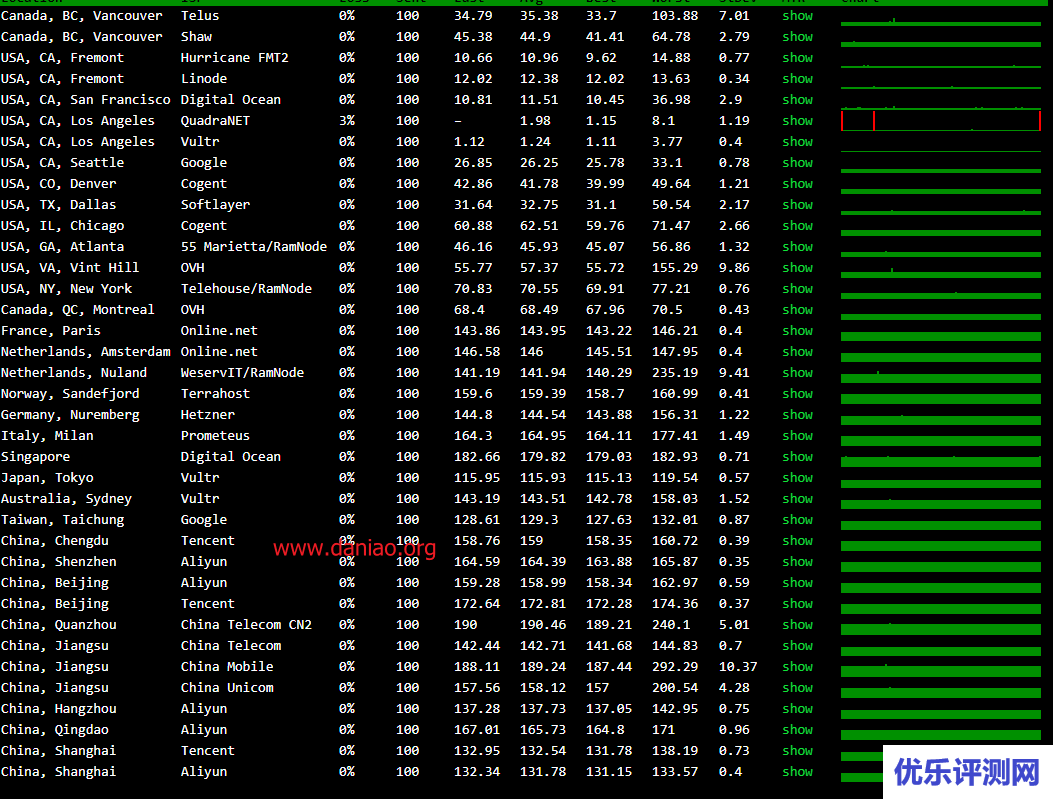Click show for Taiwan, Taichung Google row
Image resolution: width=1053 pixels, height=799 pixels.
797,520
